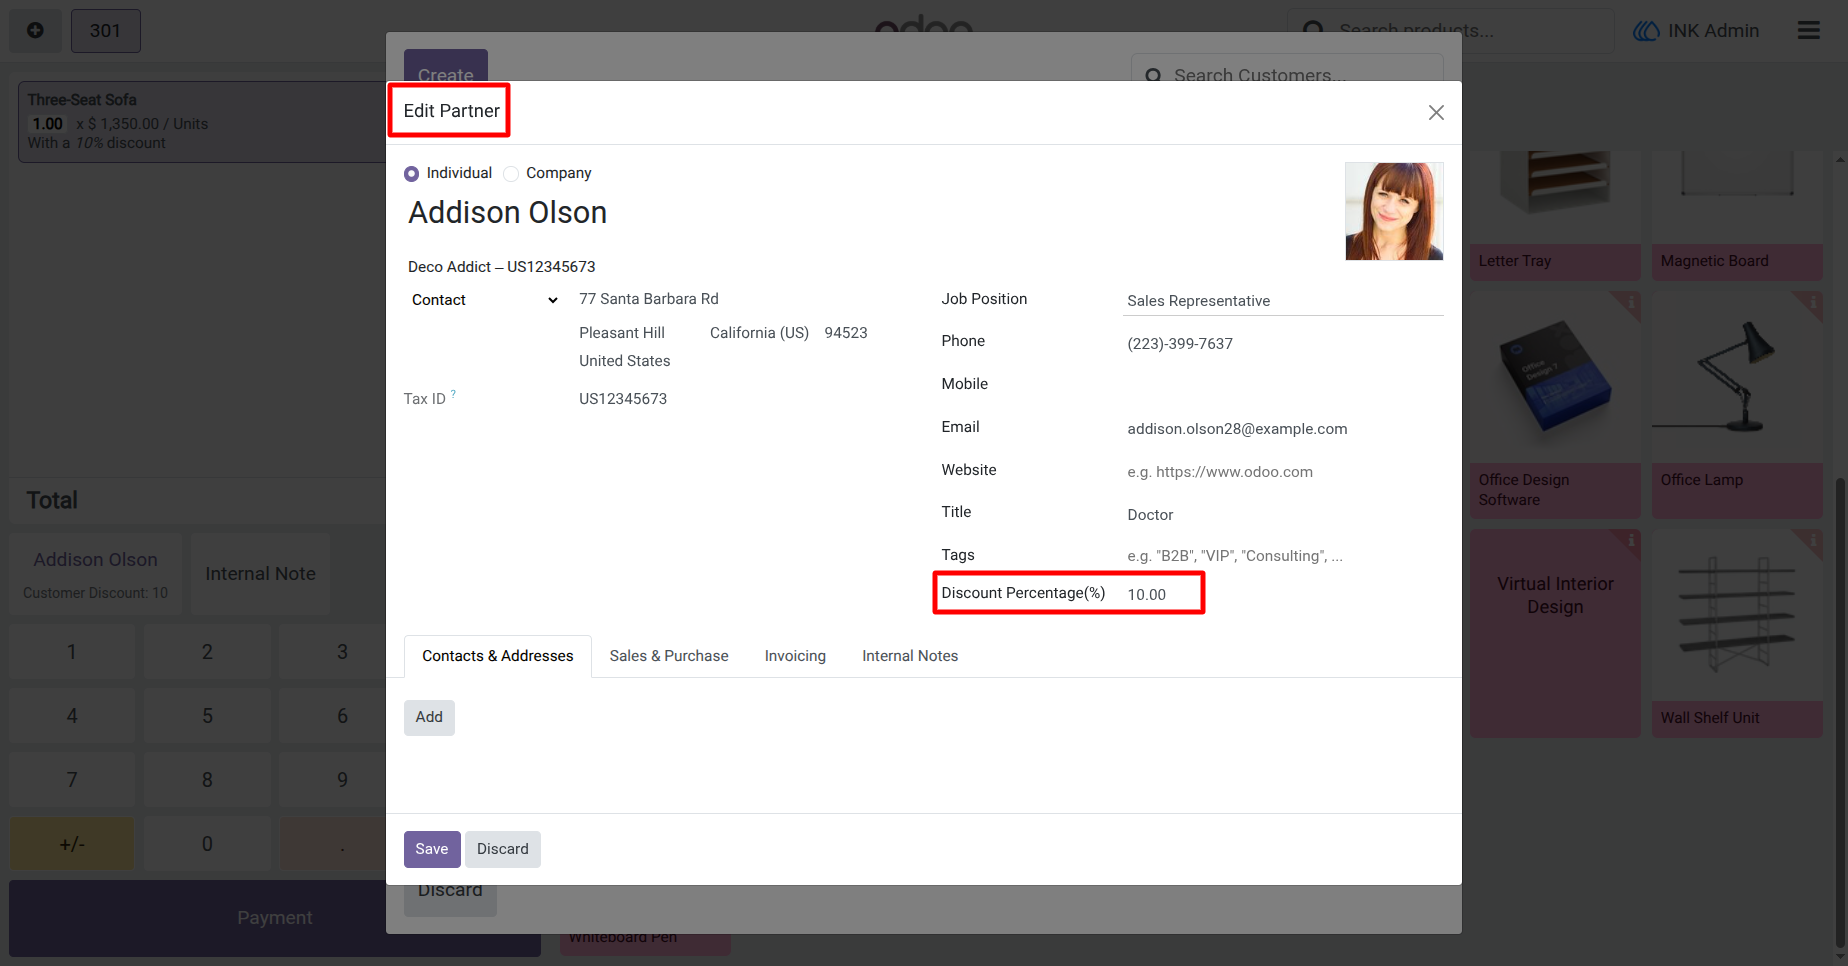Click the Office Lamp info corner icon
The width and height of the screenshot is (1848, 966).
click(x=1812, y=302)
